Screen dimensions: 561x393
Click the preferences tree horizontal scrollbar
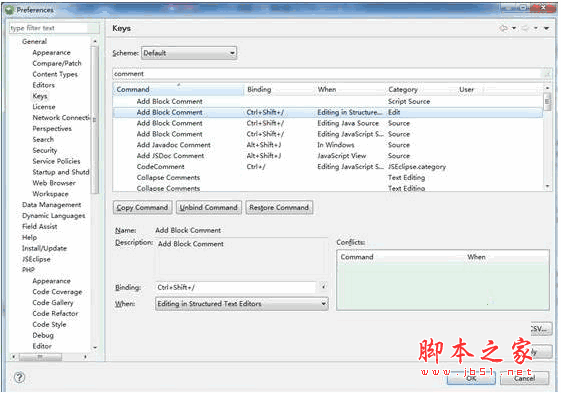pyautogui.click(x=40, y=357)
